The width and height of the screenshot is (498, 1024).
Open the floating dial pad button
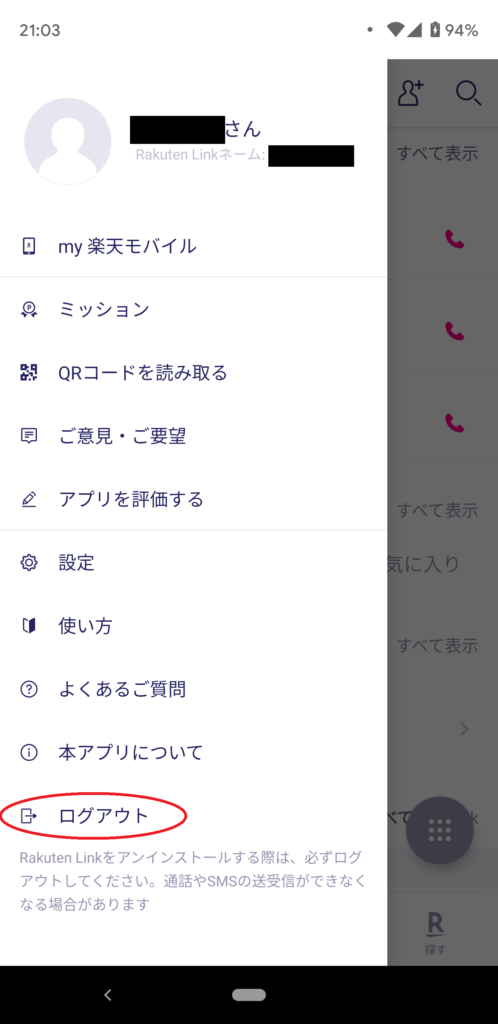440,830
